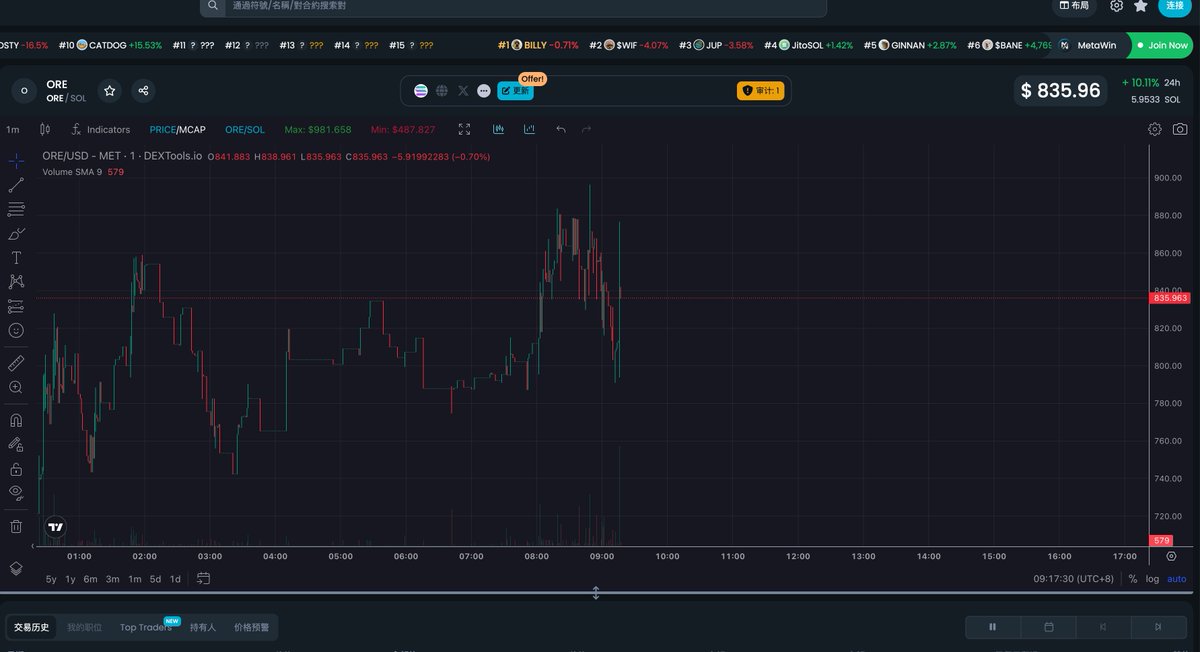Share the ORE pair
Screen dimensions: 1200x652
143,91
